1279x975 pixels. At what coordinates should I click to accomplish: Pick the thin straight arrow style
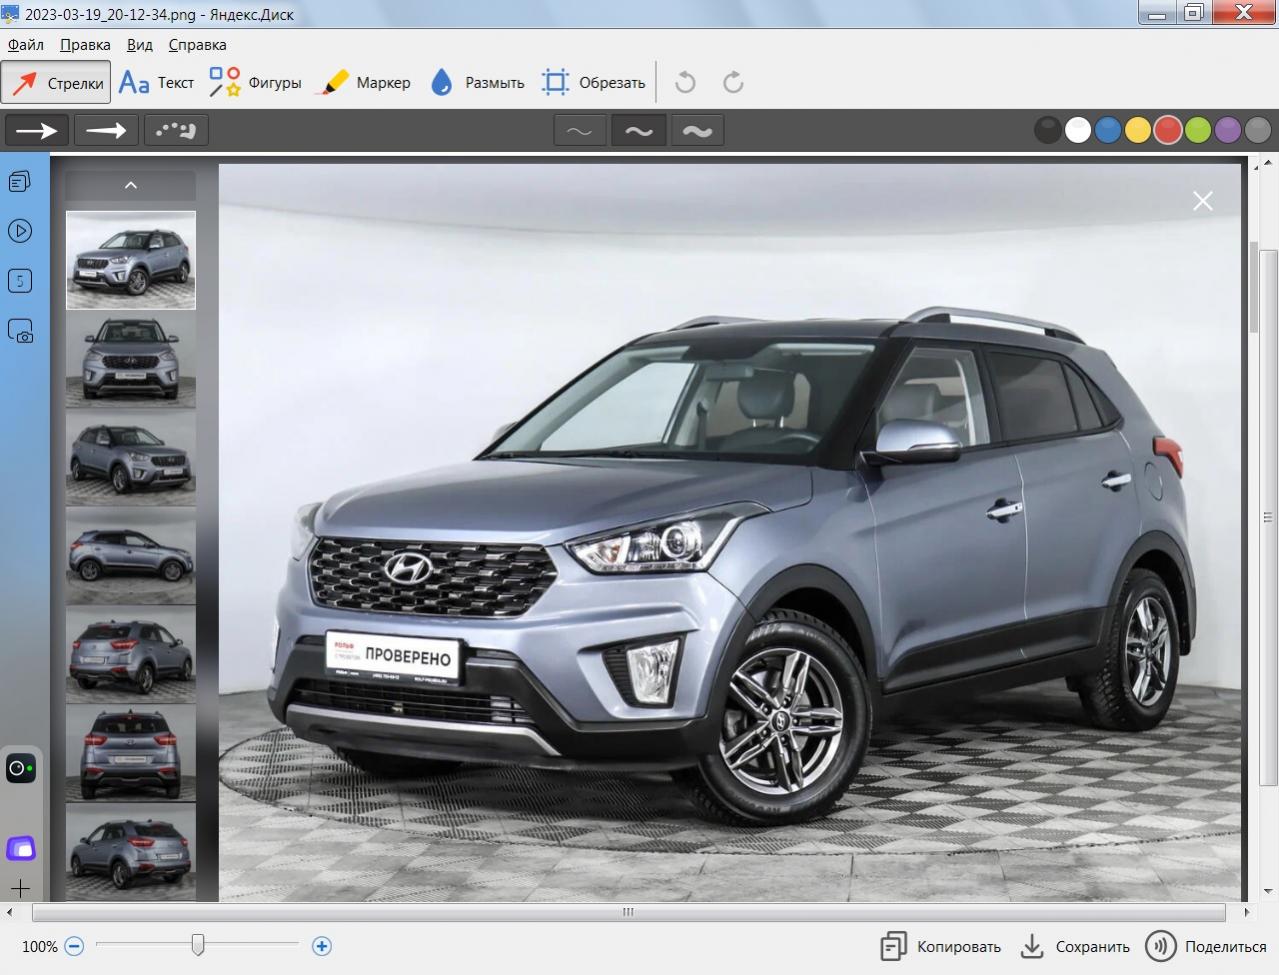37,130
